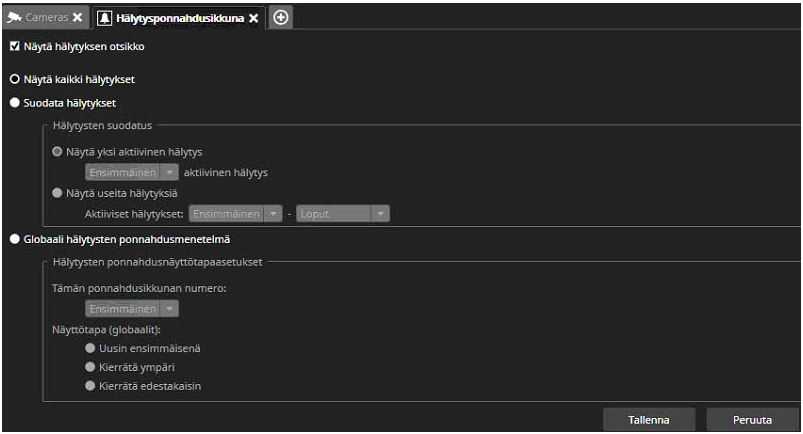Select the Hälytysponnahdusikkuna tab
The width and height of the screenshot is (803, 434).
click(180, 18)
